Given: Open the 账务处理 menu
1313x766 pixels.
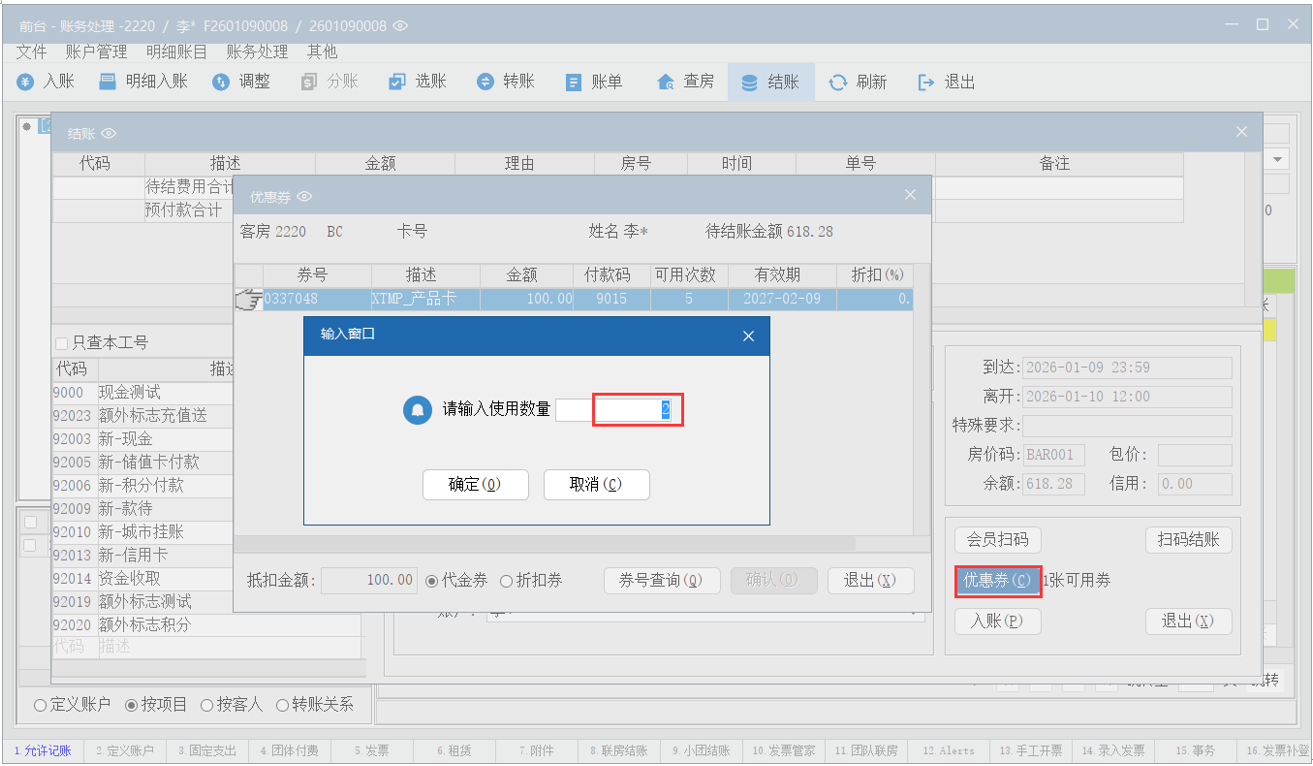Looking at the screenshot, I should coord(257,51).
